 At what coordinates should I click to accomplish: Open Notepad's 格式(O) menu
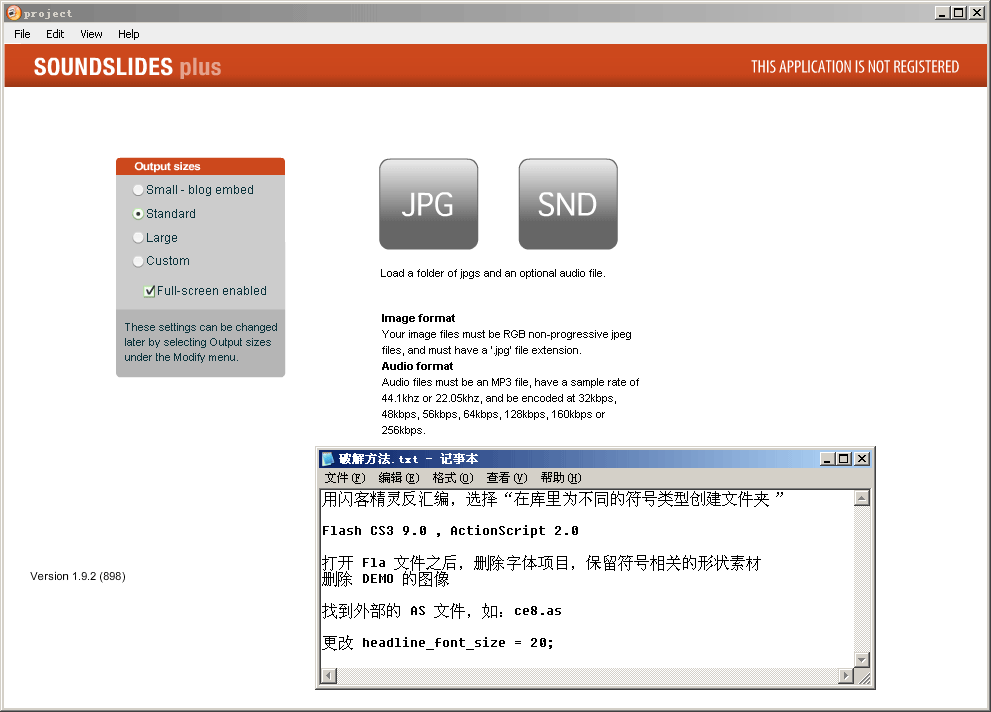click(x=453, y=478)
